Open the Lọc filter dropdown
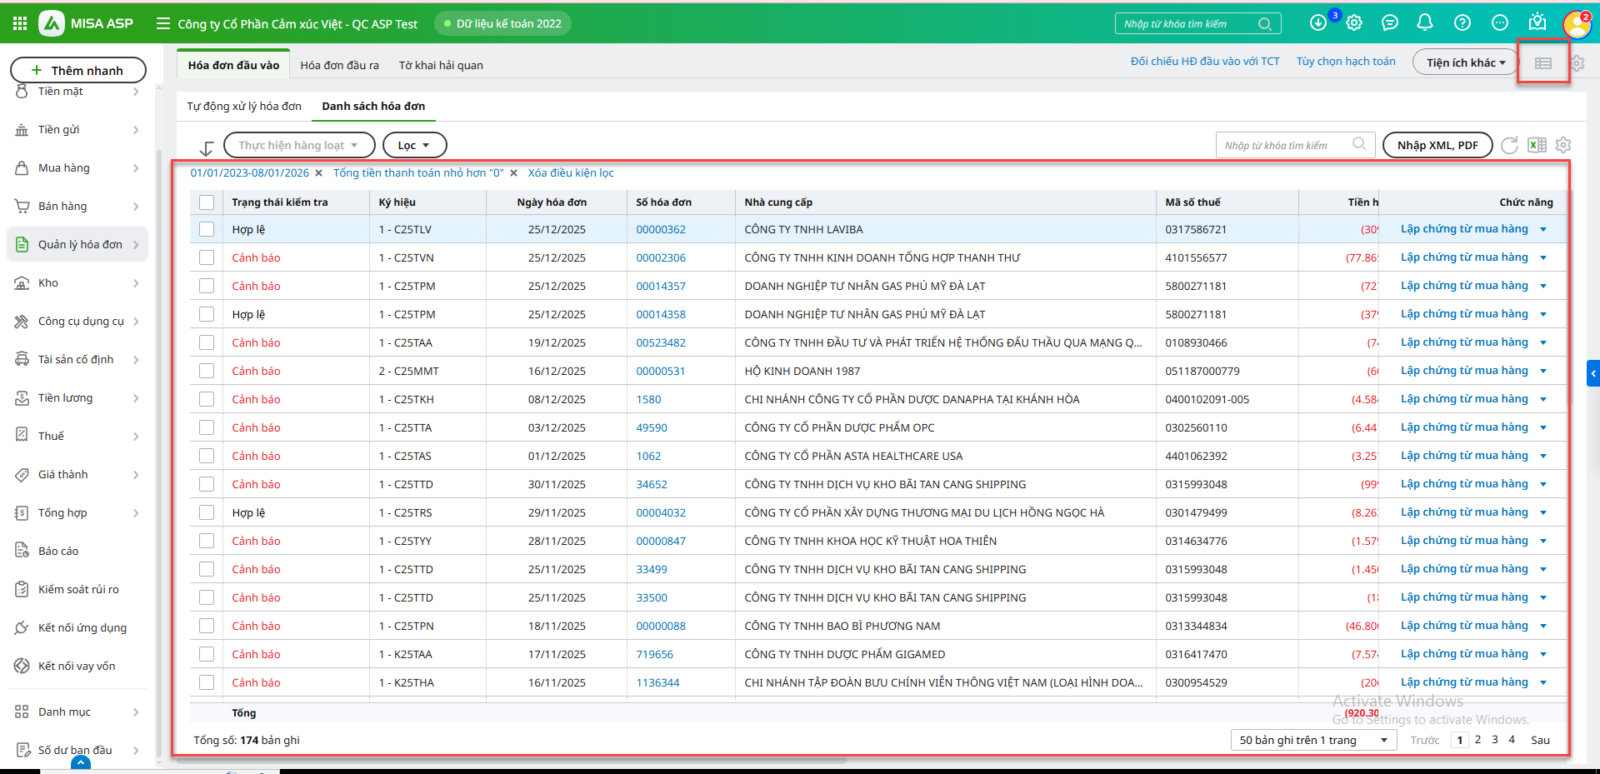Screen dimensions: 1600x774 click(414, 145)
